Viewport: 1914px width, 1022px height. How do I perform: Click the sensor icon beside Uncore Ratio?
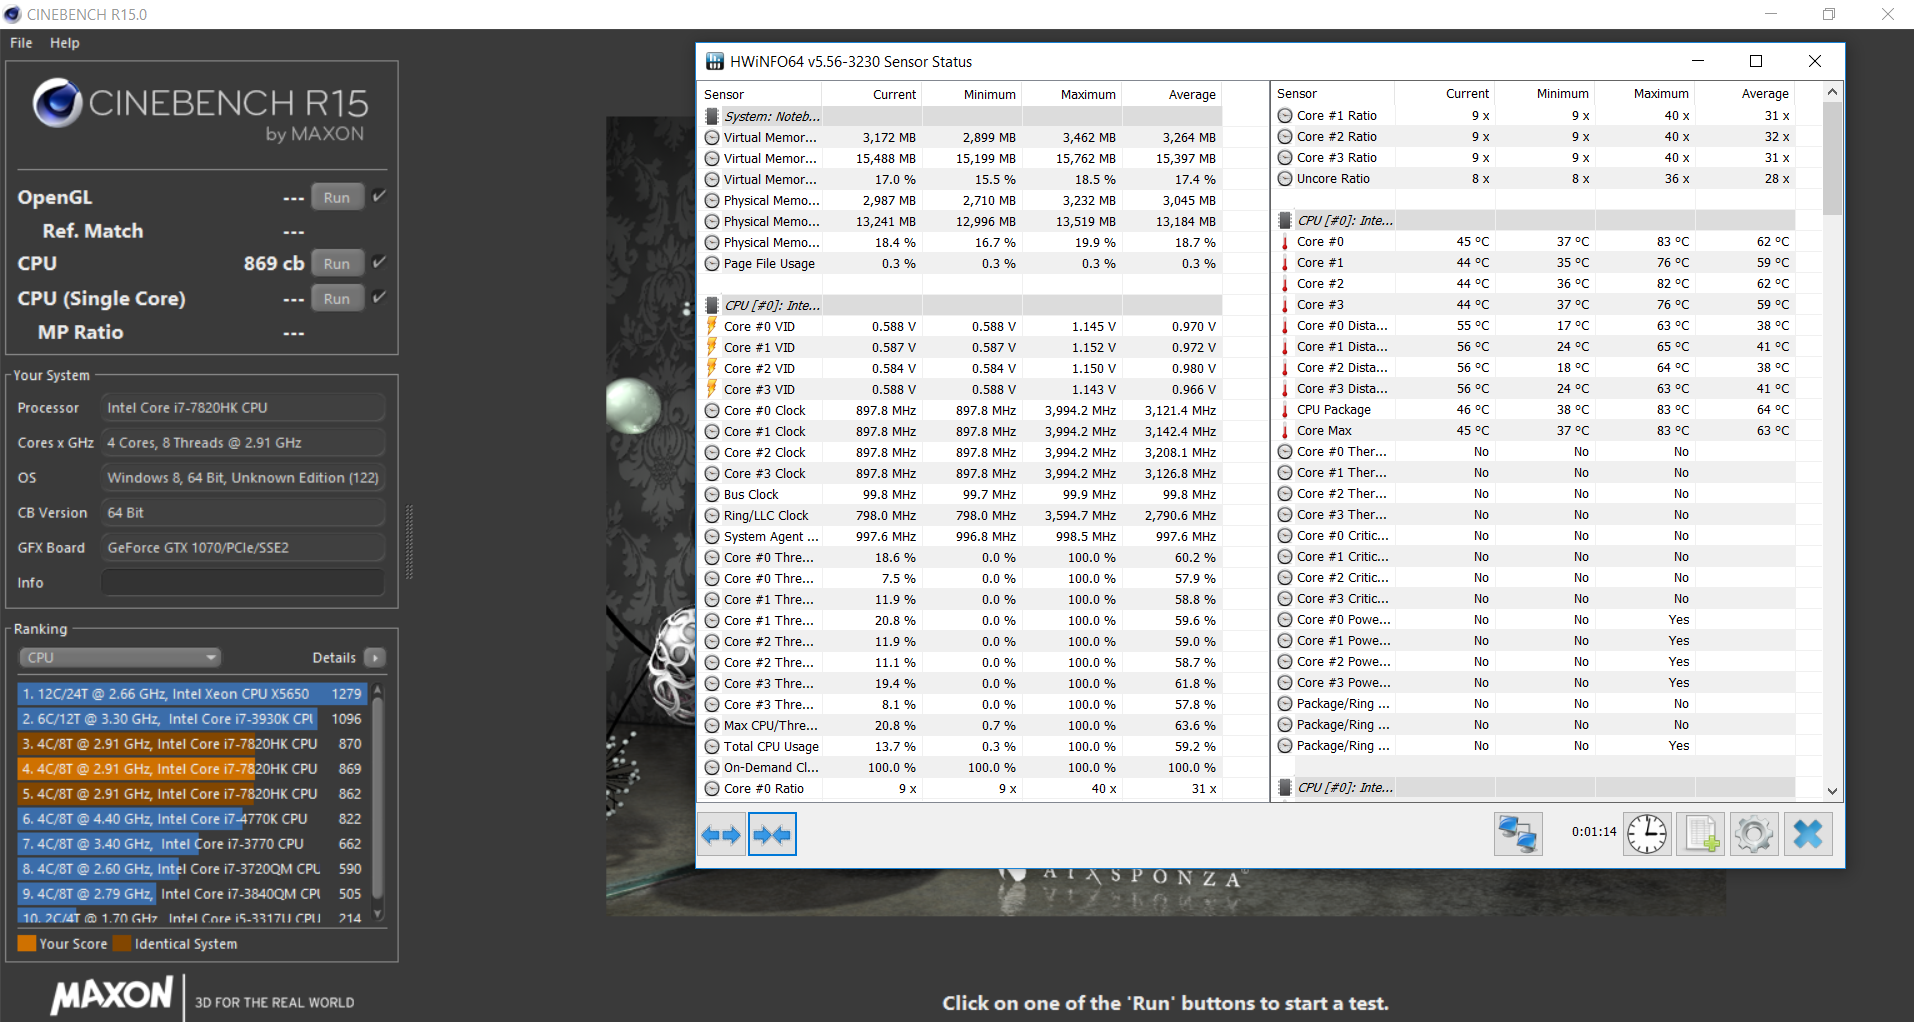click(1285, 179)
